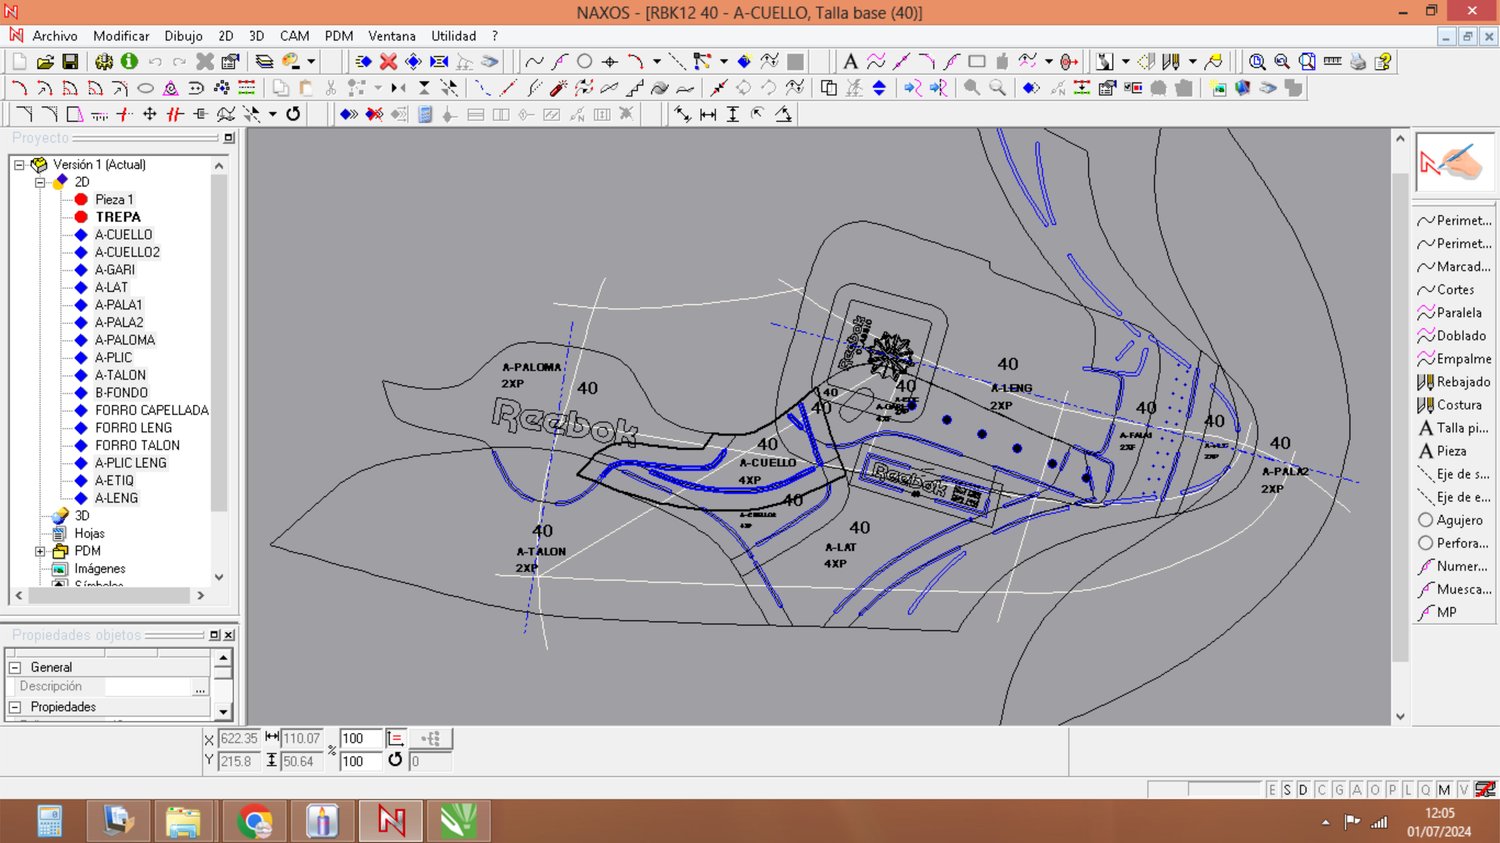Click the 3D colored cube icon
This screenshot has width=1500, height=843.
pos(1243,88)
